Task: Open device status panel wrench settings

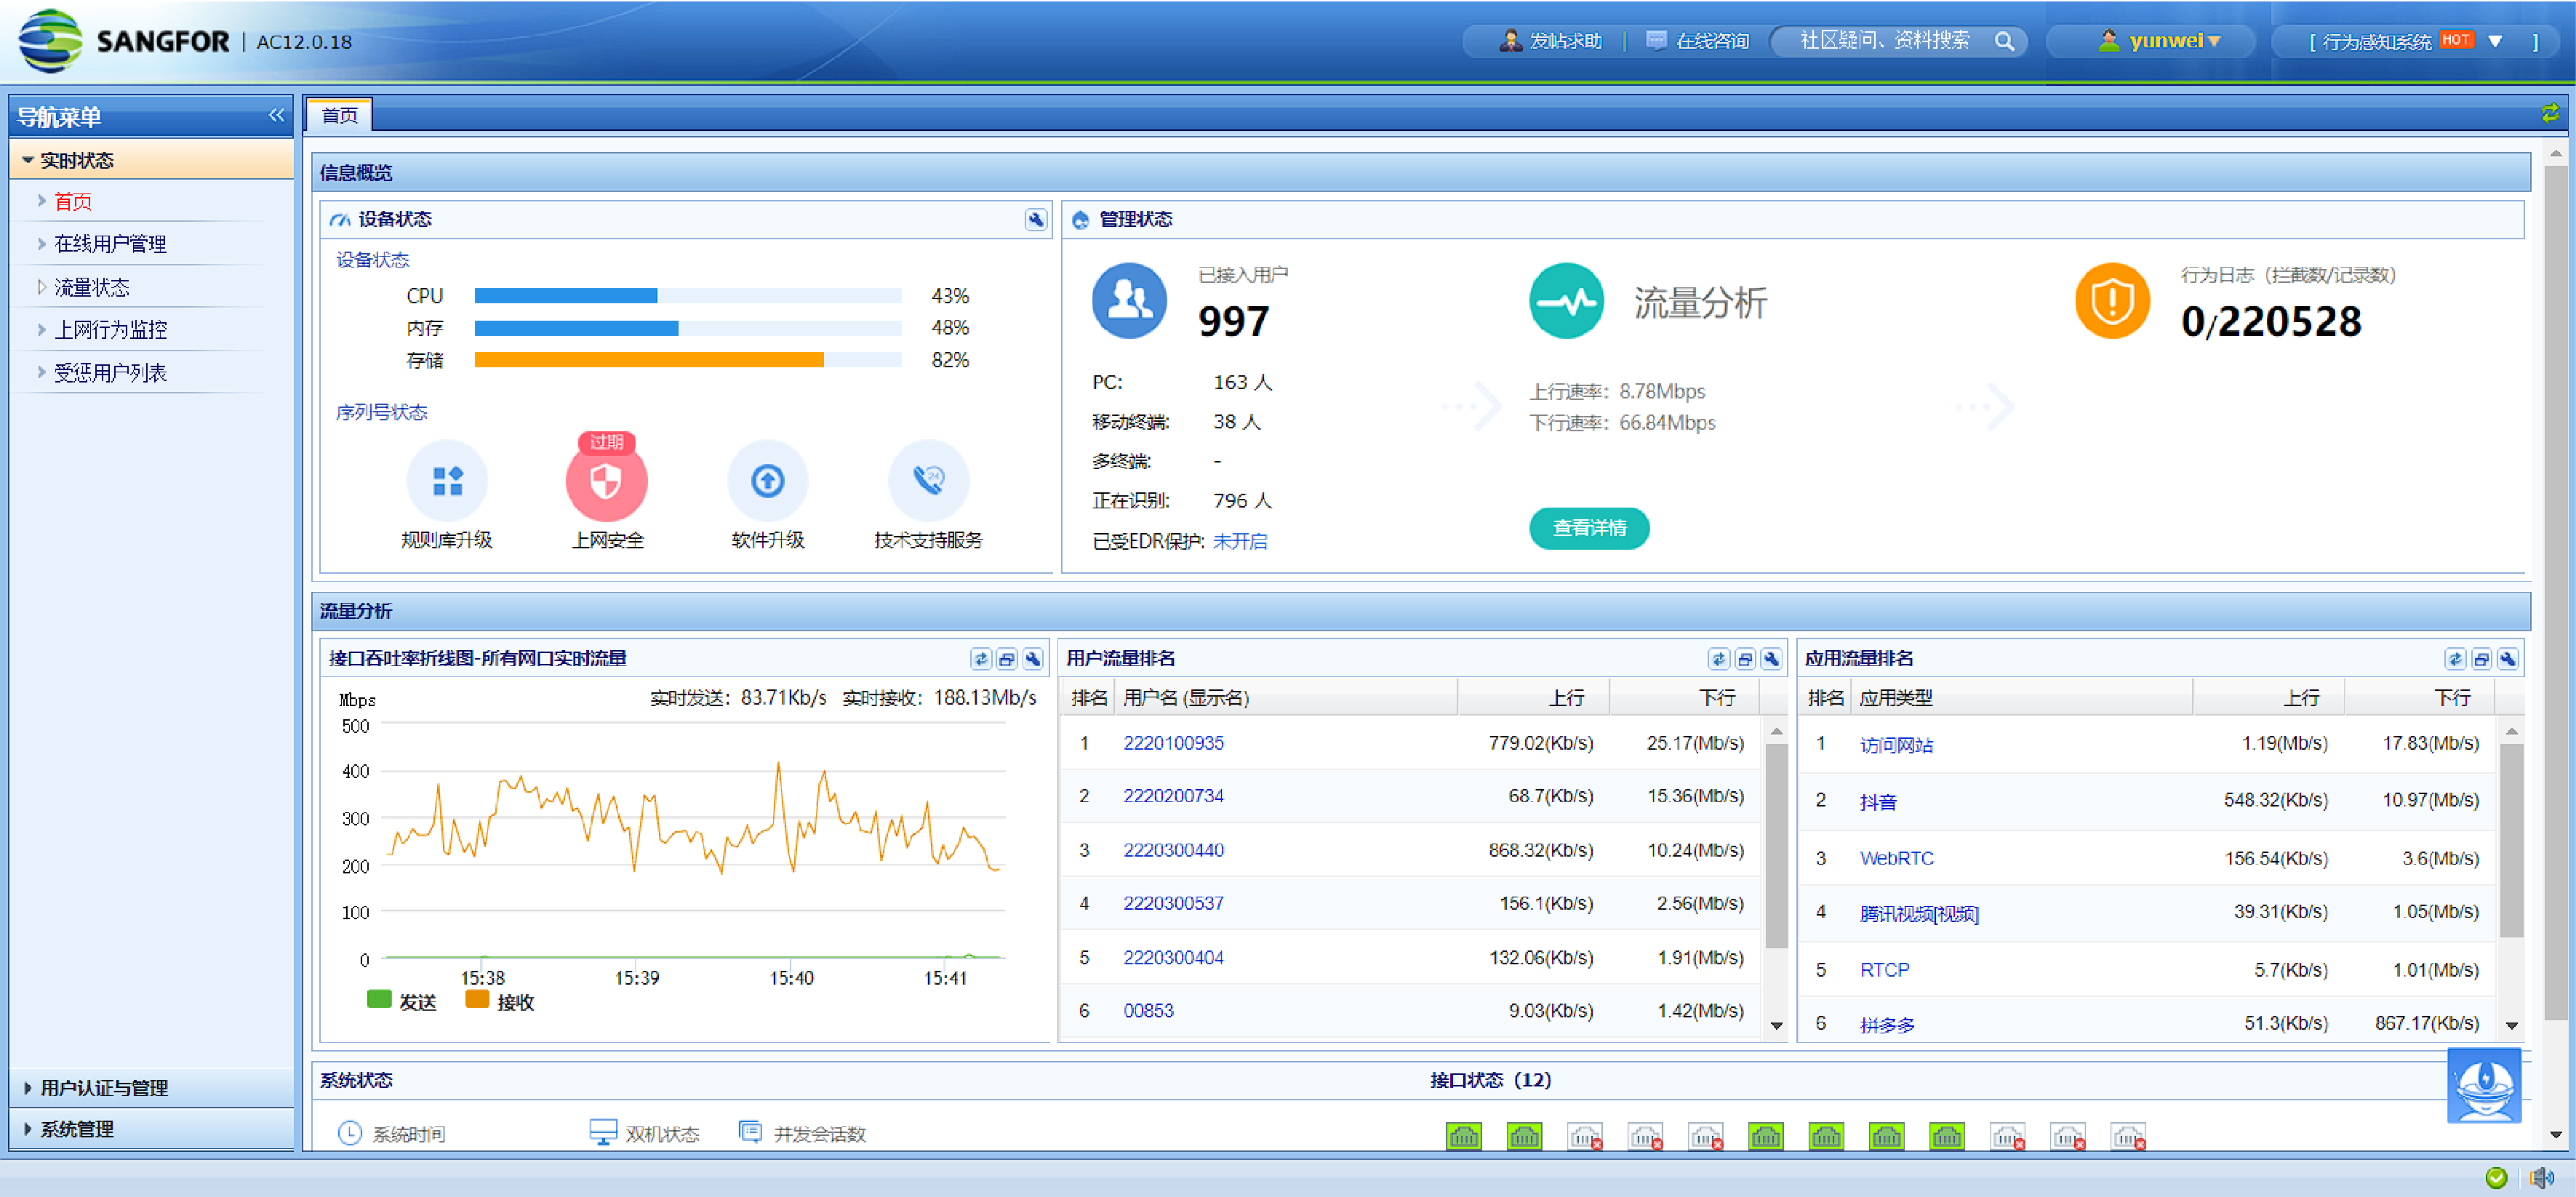Action: 1035,220
